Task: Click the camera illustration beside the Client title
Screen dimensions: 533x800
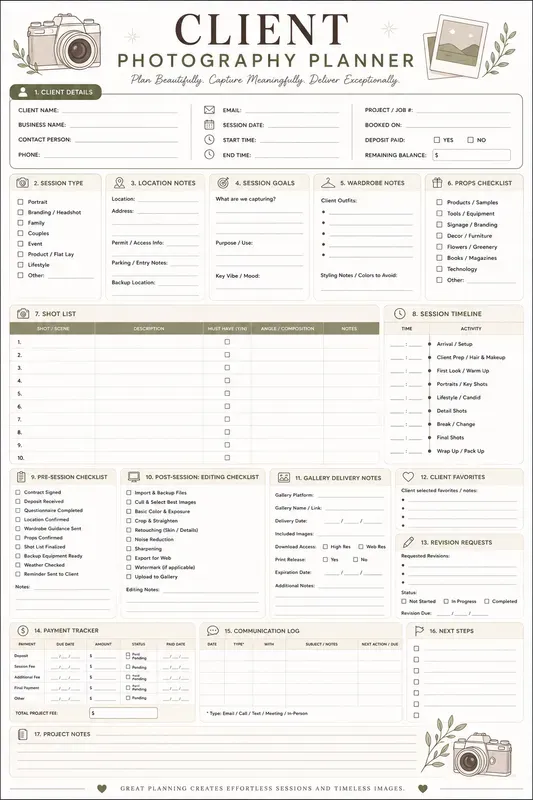Action: coord(64,41)
